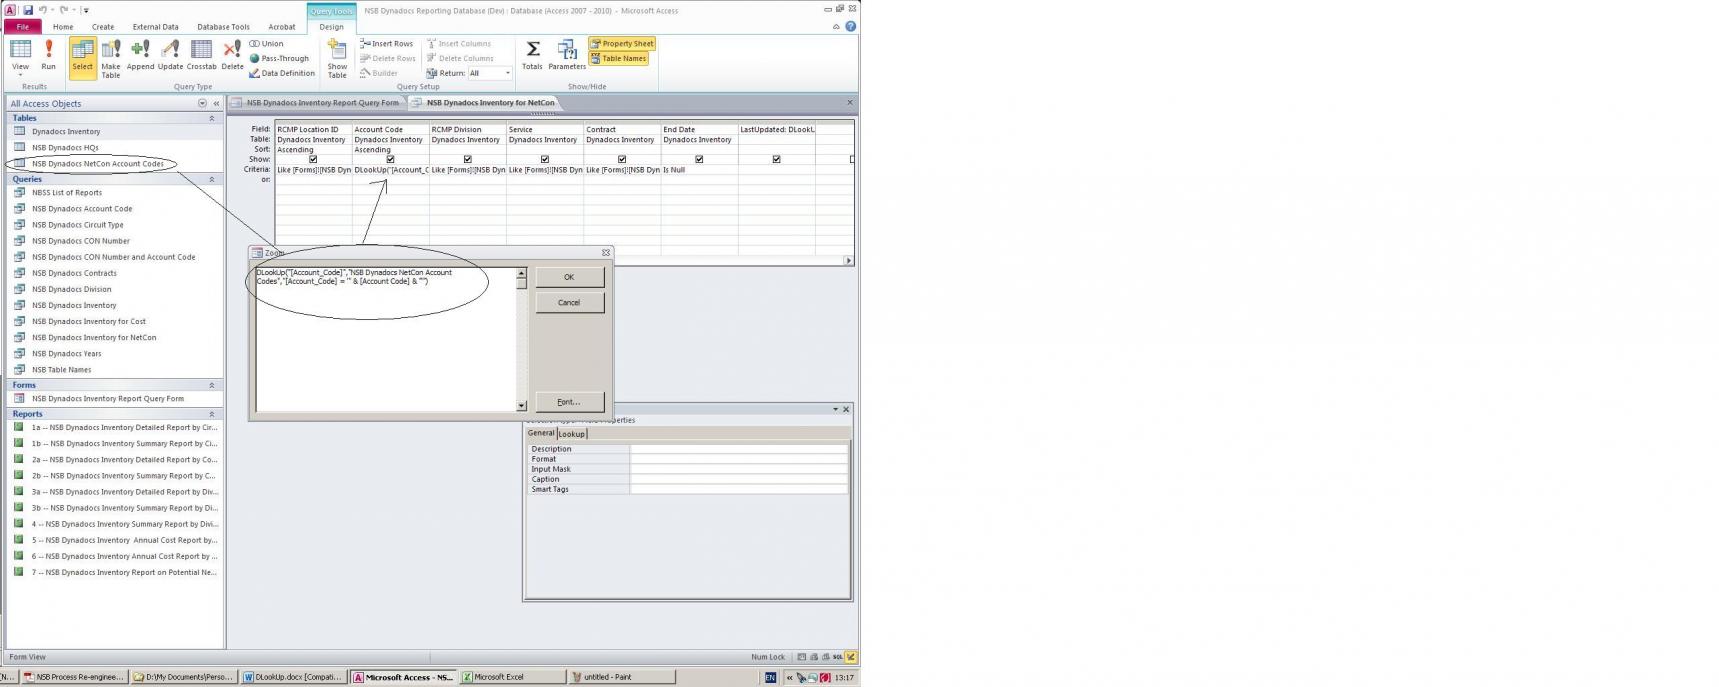
Task: Toggle Table Names row display
Action: click(x=619, y=58)
